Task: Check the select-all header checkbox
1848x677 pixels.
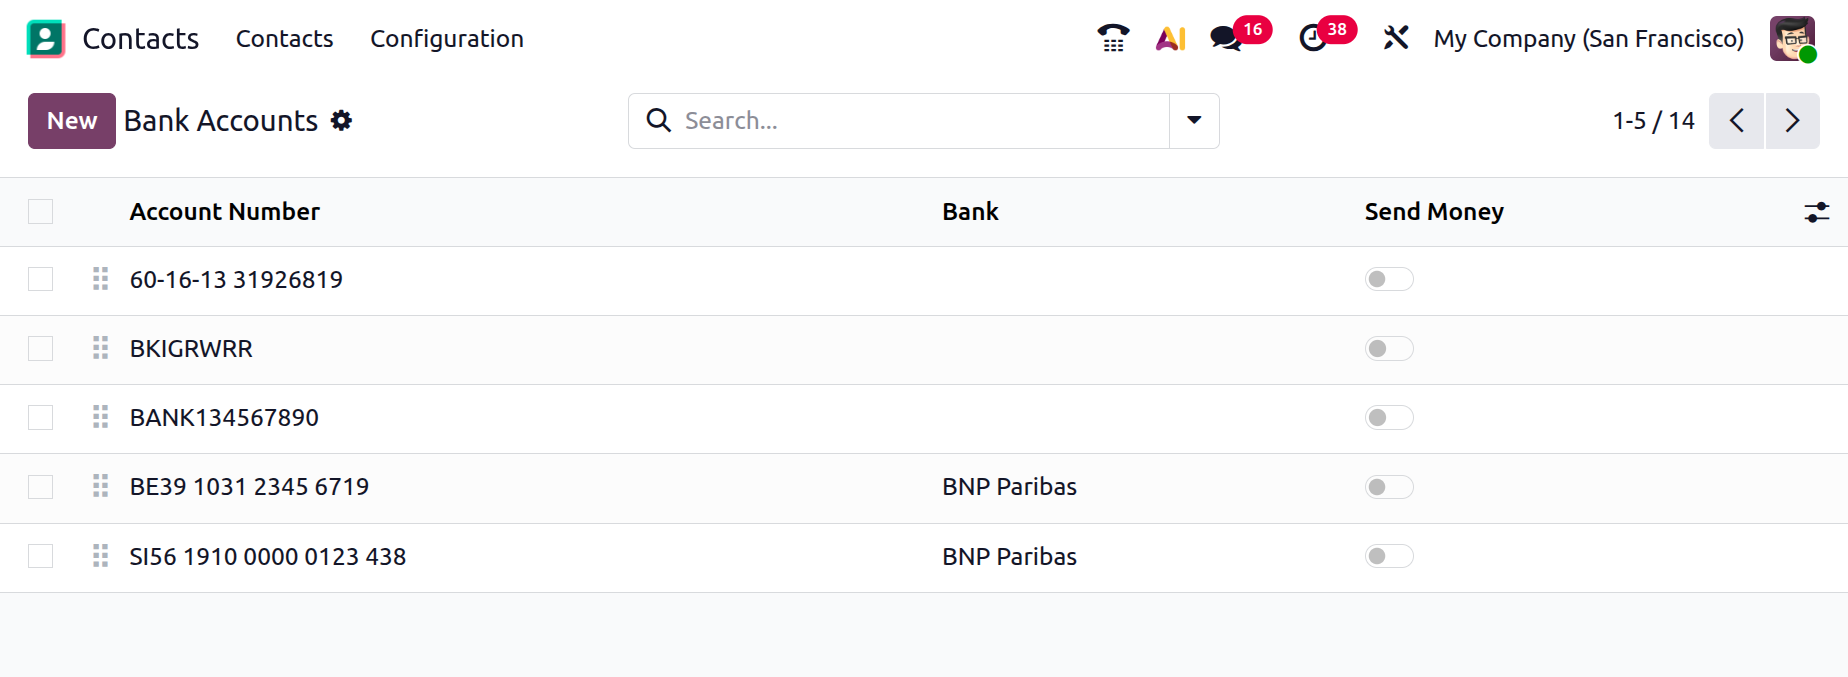Action: click(41, 212)
